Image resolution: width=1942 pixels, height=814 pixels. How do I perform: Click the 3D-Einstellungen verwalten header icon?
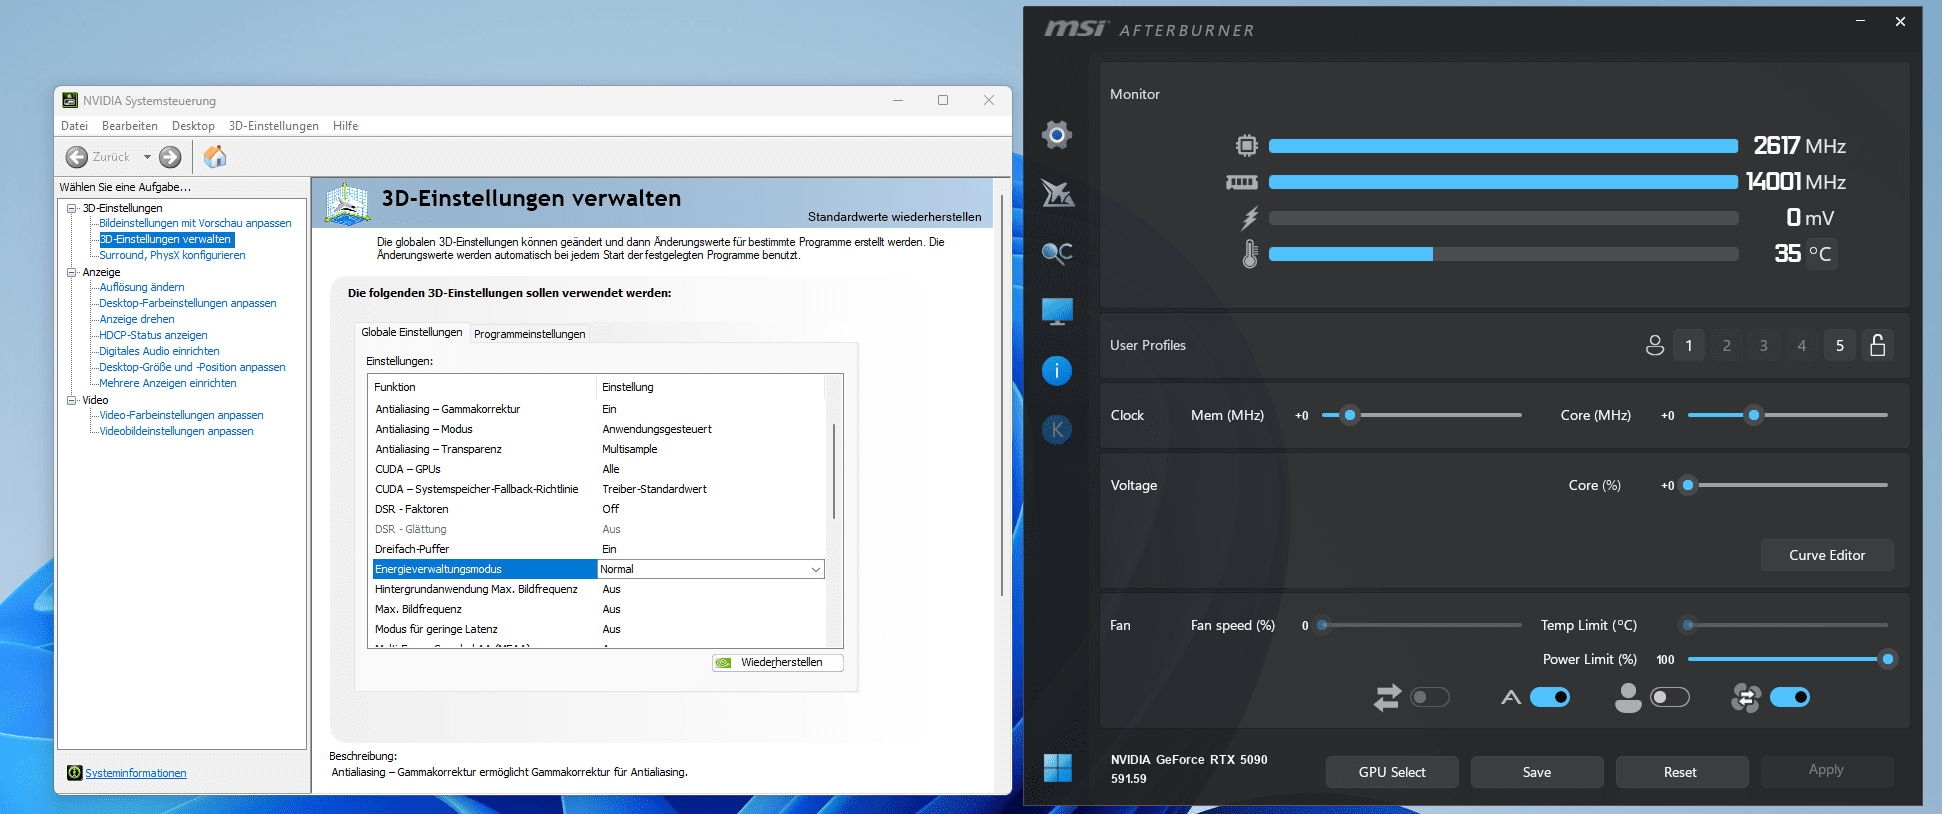pos(348,203)
